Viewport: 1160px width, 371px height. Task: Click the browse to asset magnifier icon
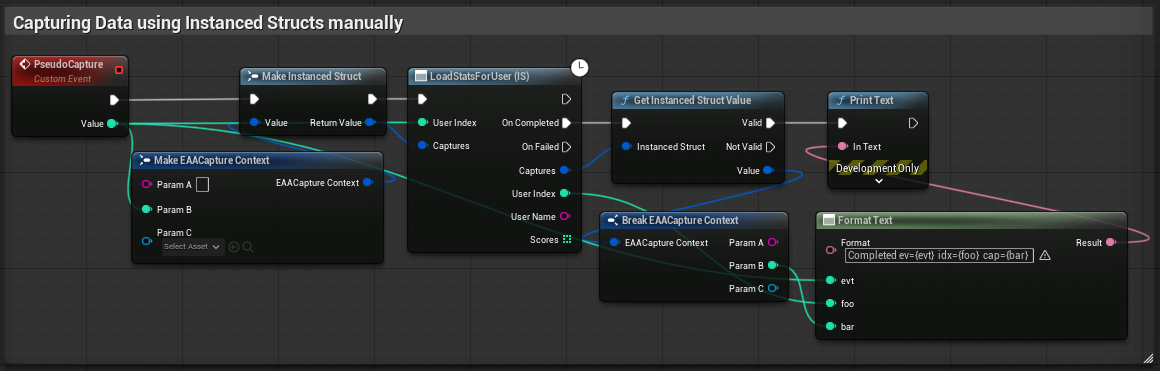click(x=248, y=247)
